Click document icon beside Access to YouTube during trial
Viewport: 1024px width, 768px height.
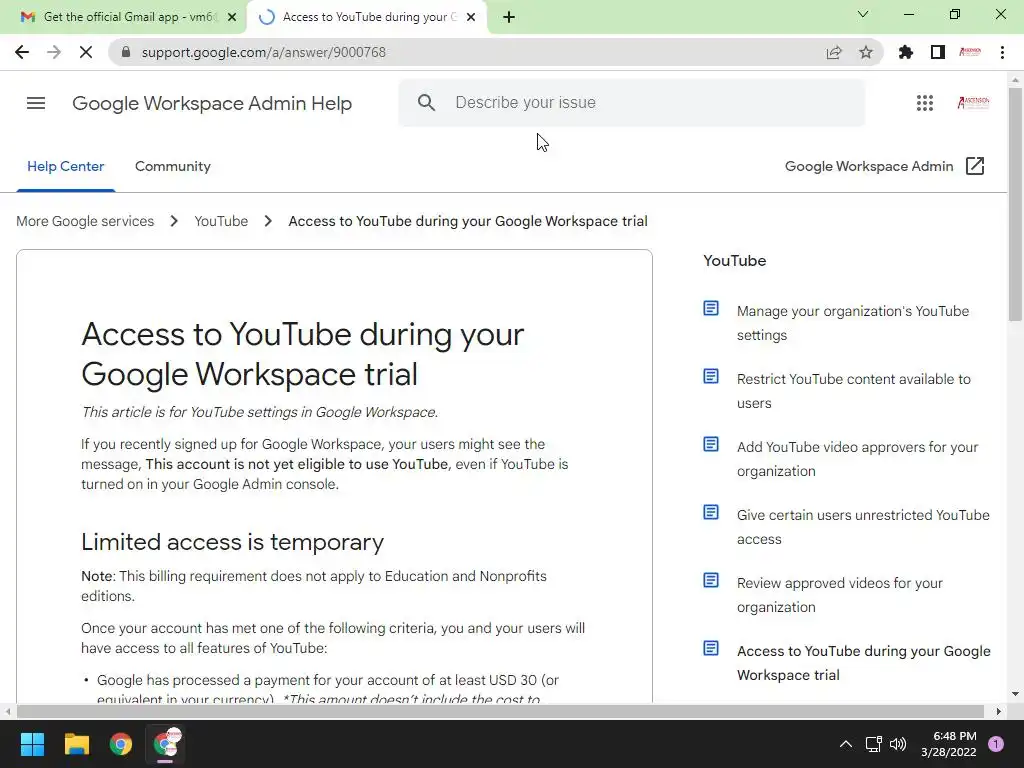pos(711,648)
